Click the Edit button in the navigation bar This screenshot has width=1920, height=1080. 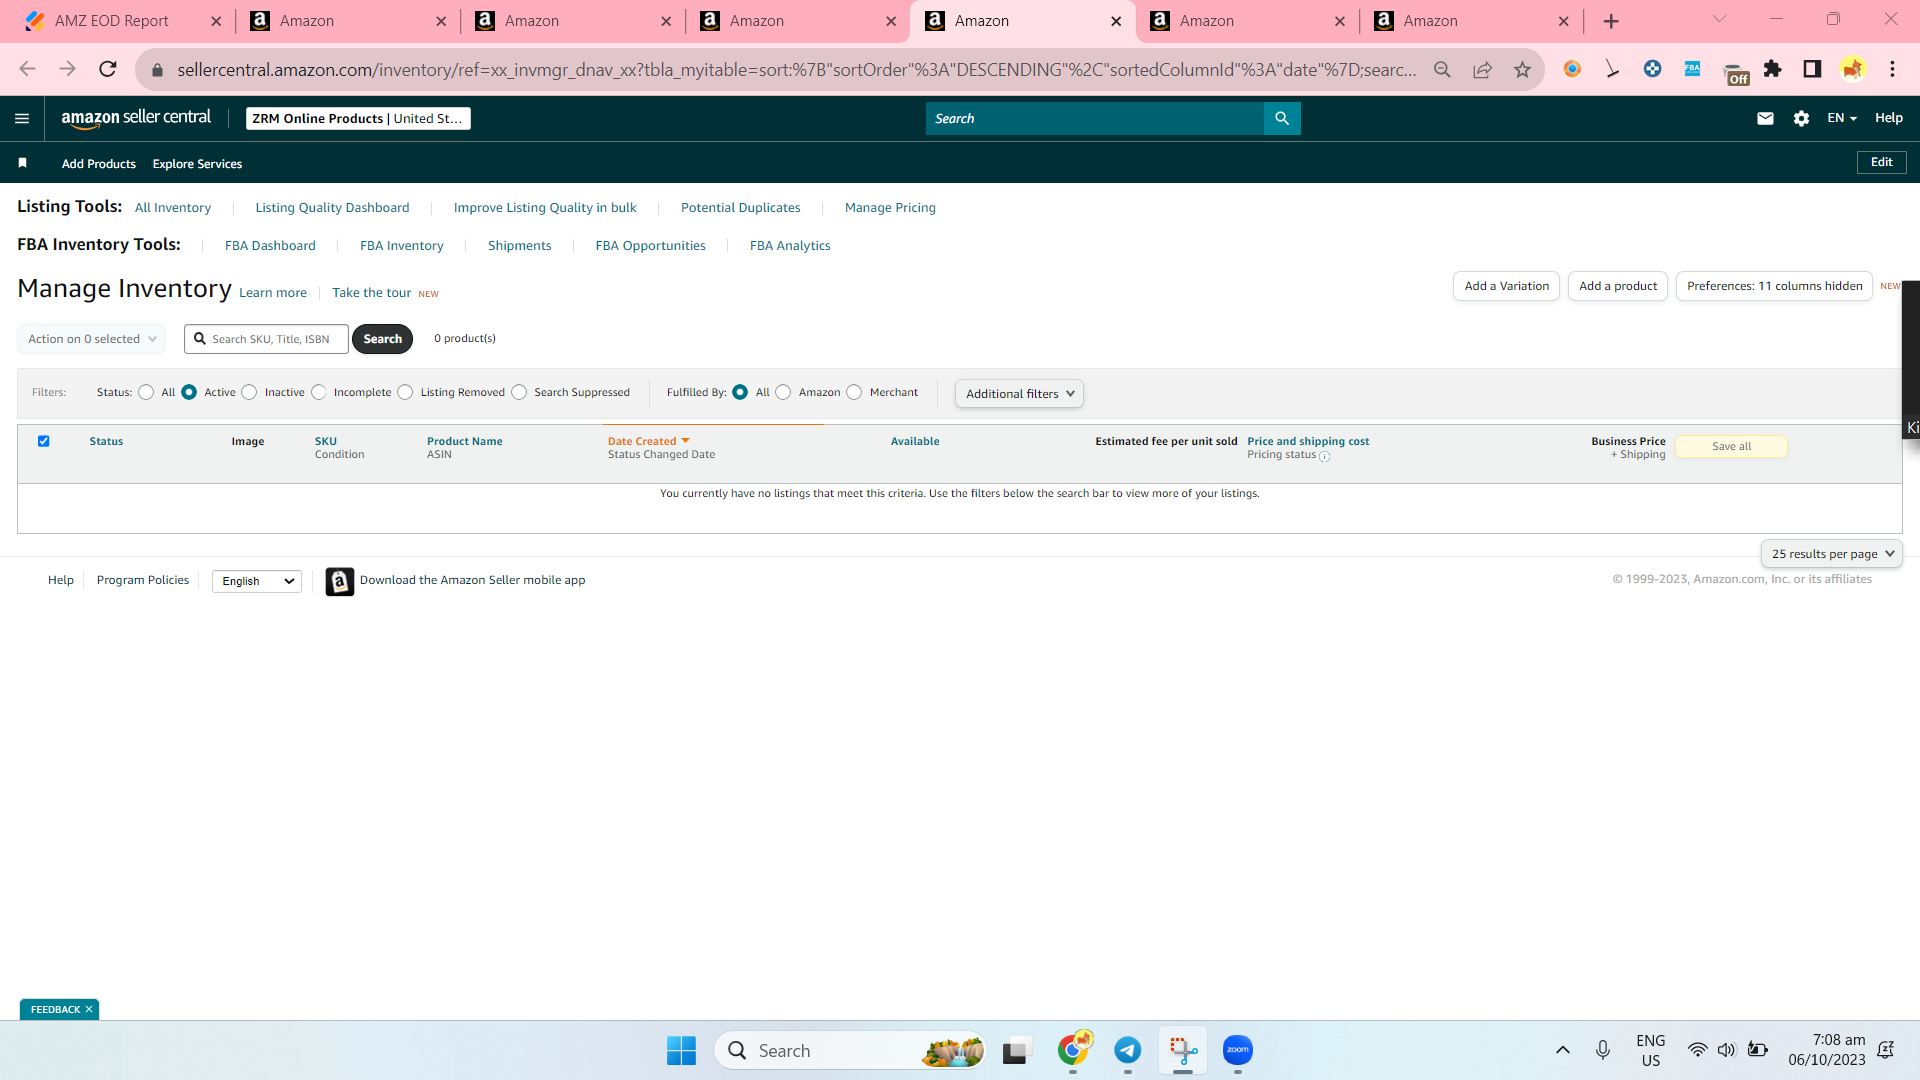(1881, 162)
